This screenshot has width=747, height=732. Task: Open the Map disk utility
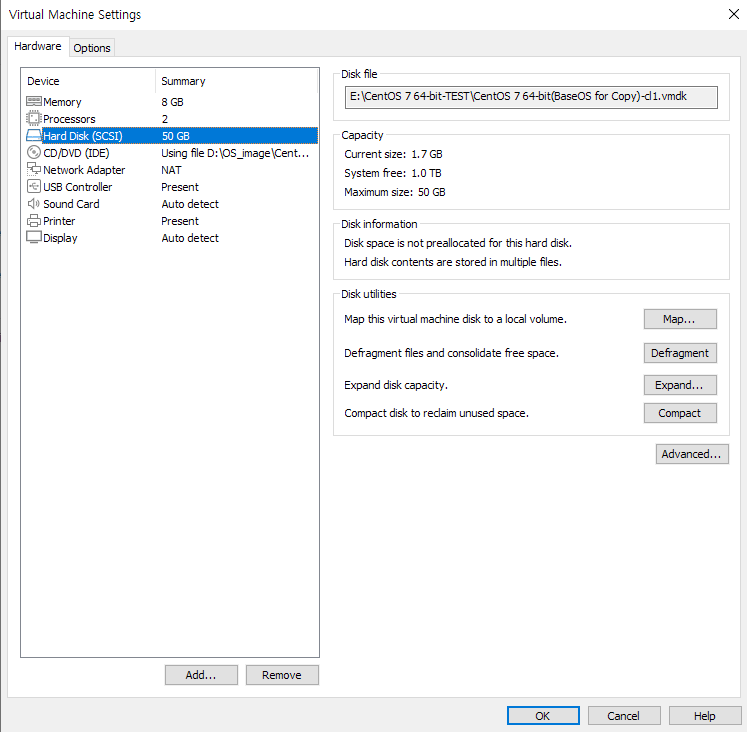[680, 319]
